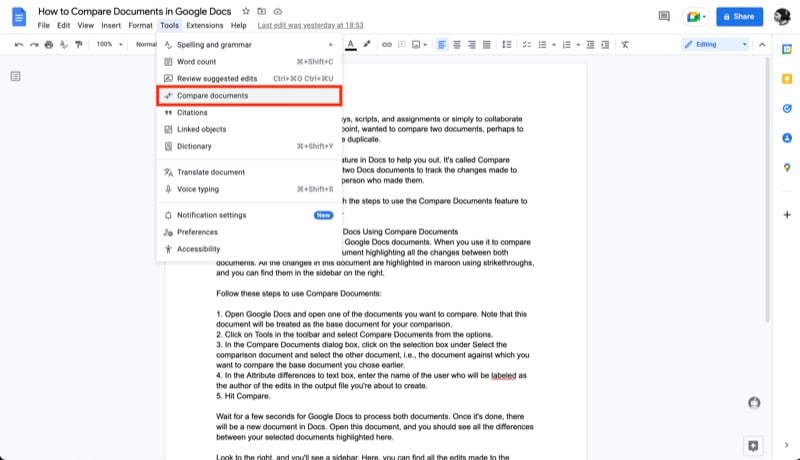Image resolution: width=800 pixels, height=460 pixels.
Task: Click Increase indent icon
Action: tap(606, 45)
